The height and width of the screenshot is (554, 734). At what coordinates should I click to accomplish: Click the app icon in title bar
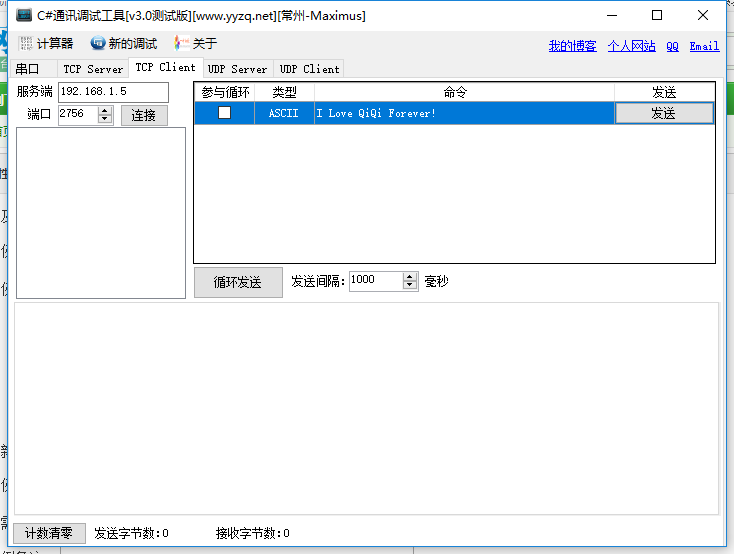24,15
